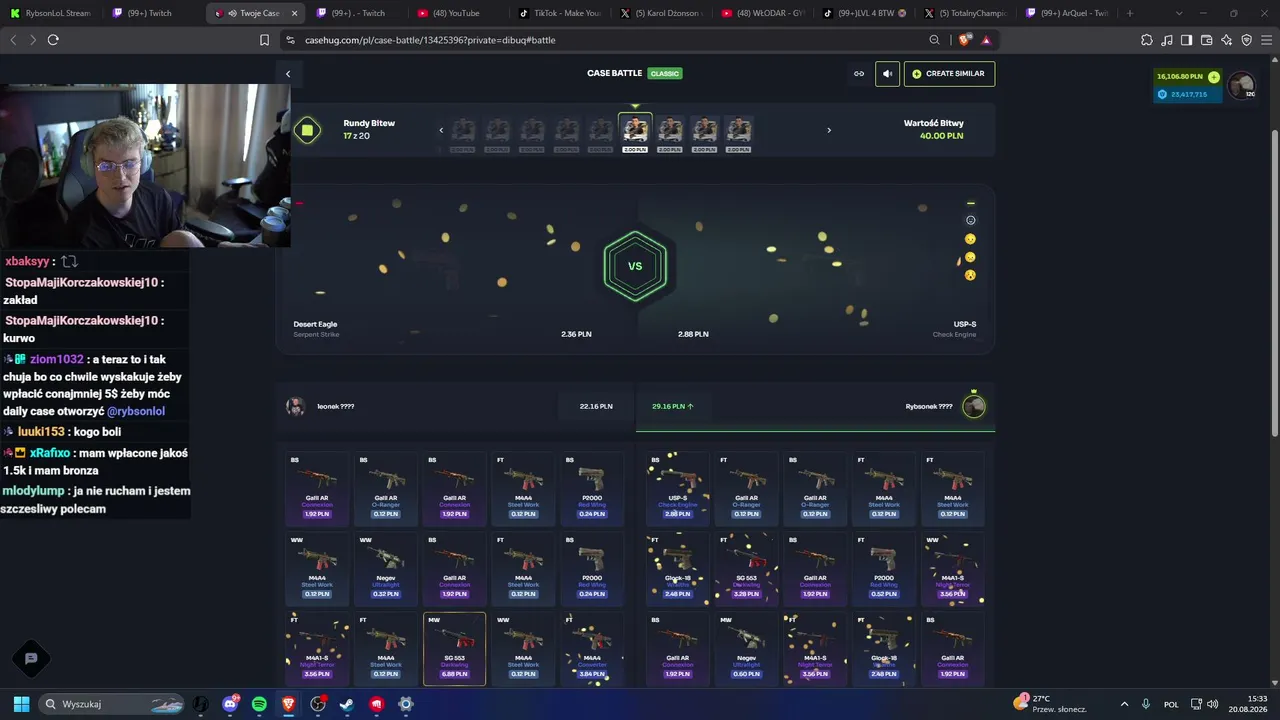Image resolution: width=1280 pixels, height=720 pixels.
Task: Click chat username mlodylump
Action: (33, 491)
